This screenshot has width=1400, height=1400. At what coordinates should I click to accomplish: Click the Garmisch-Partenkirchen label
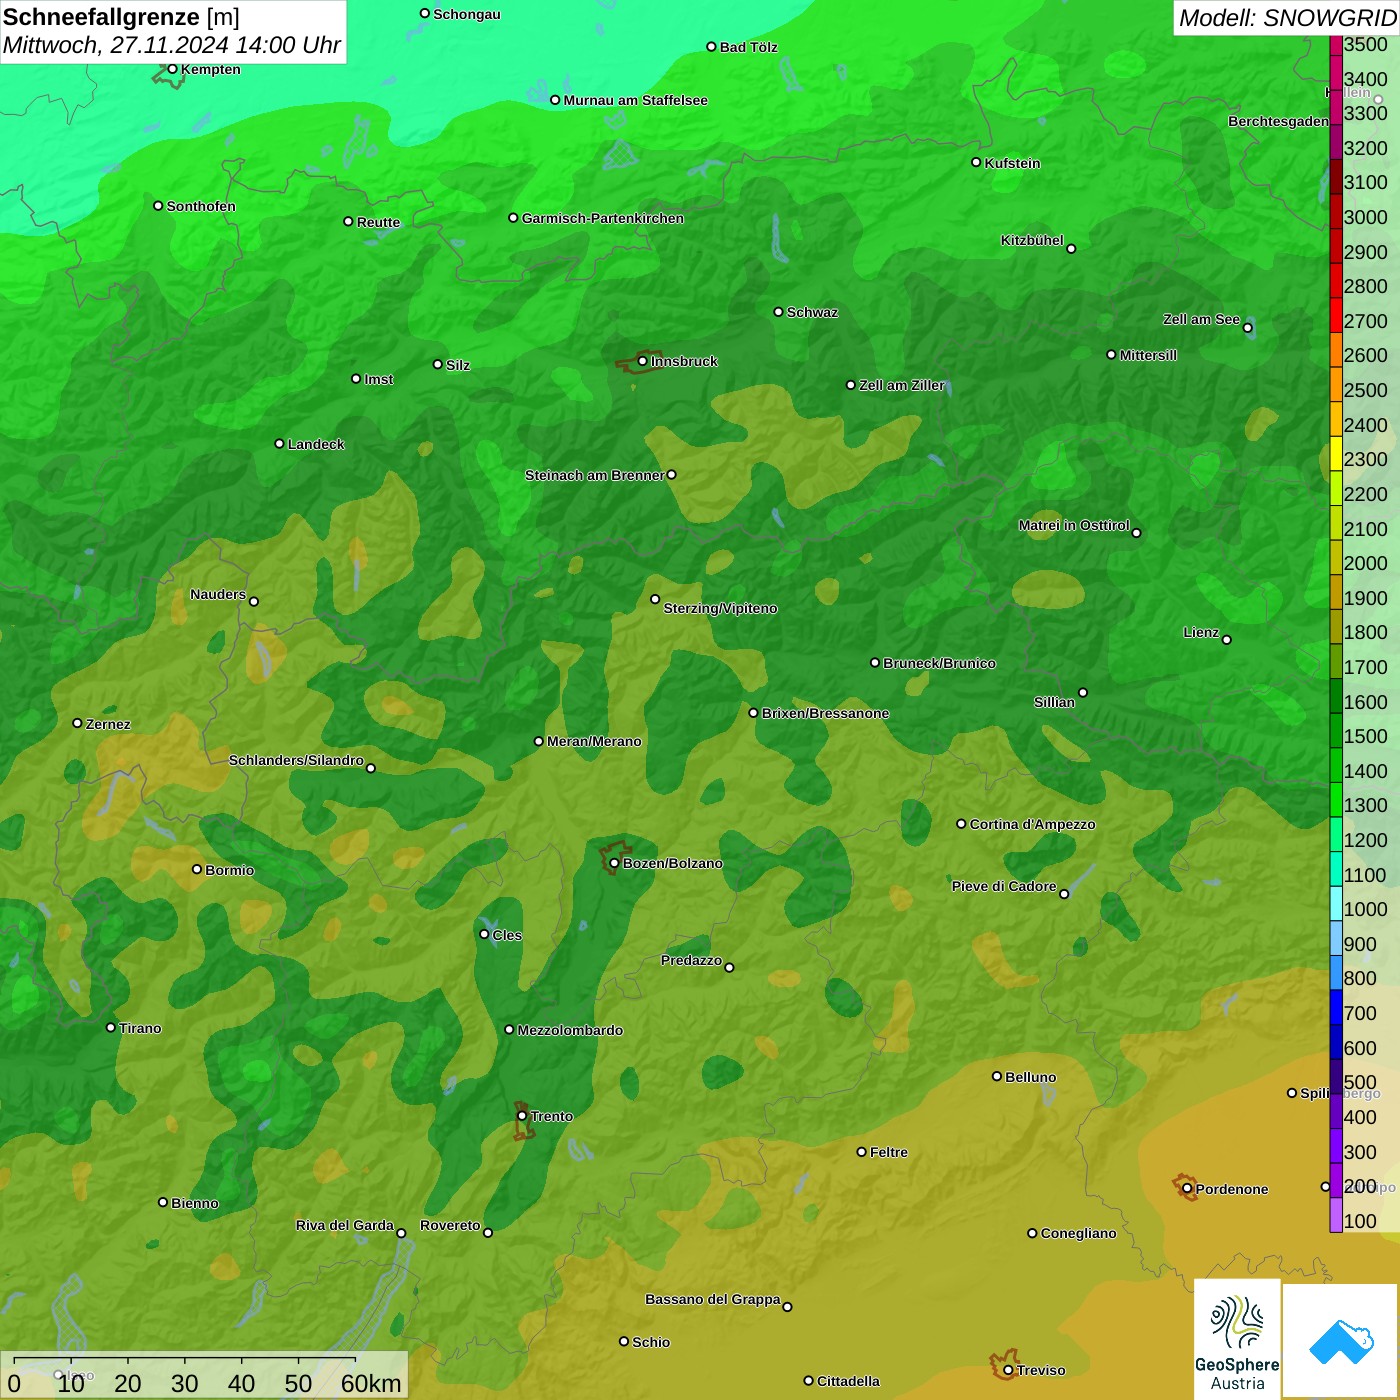603,218
